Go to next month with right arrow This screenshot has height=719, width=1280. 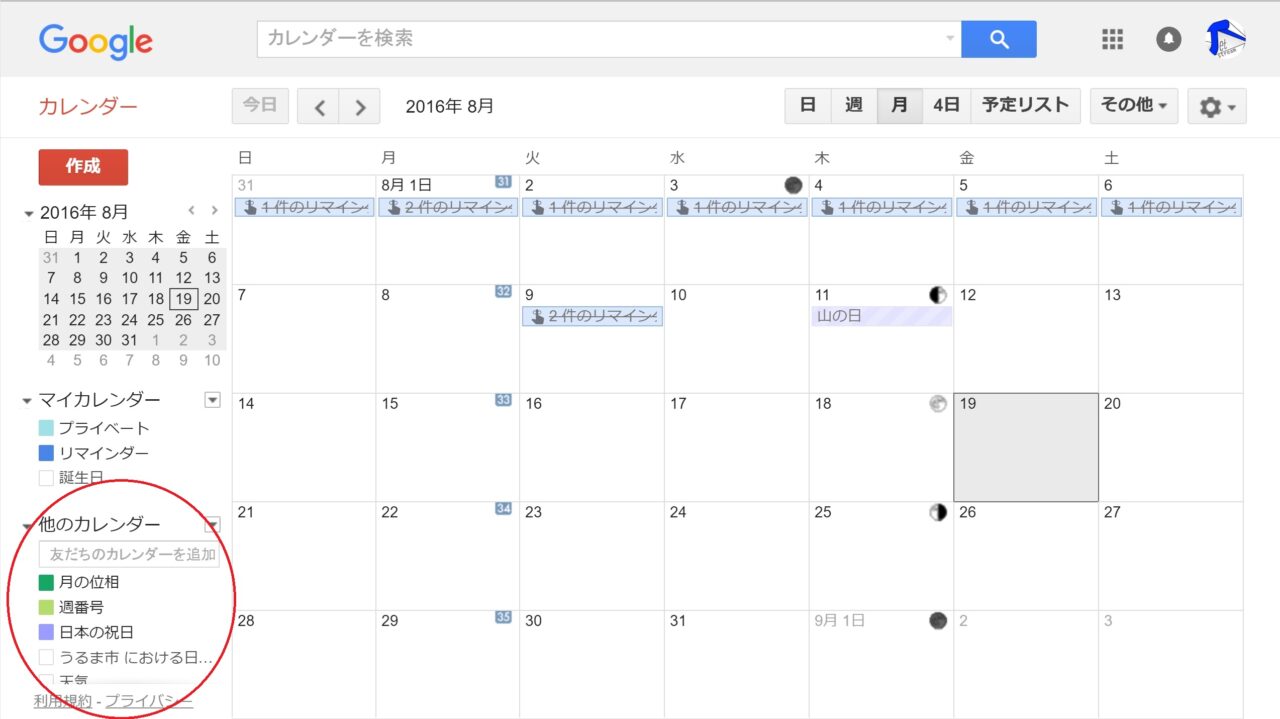coord(360,106)
